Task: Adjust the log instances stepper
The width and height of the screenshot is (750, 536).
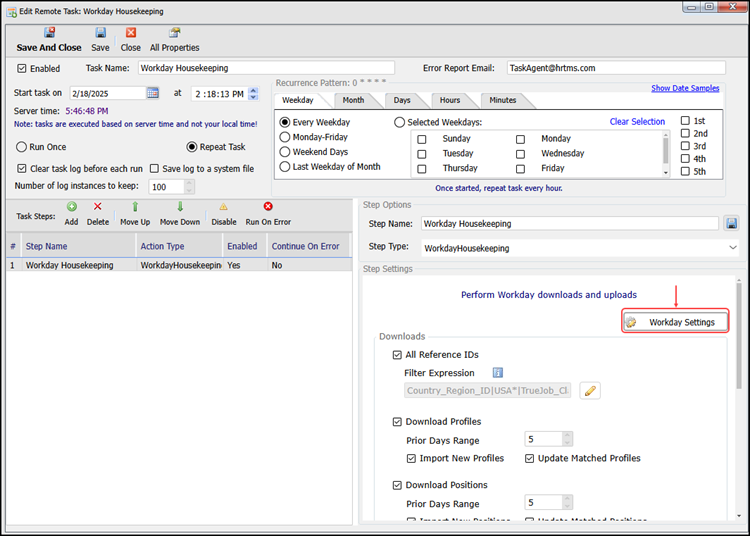Action: click(189, 186)
